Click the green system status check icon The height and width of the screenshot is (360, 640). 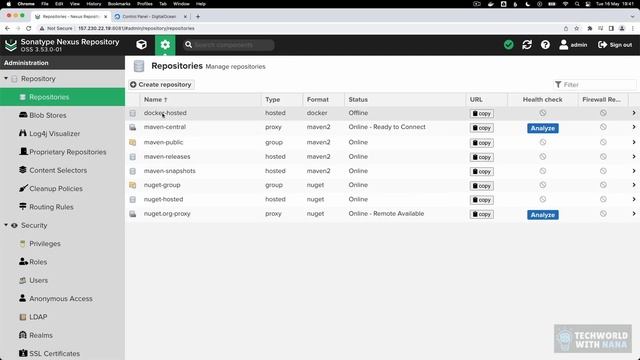click(x=509, y=44)
